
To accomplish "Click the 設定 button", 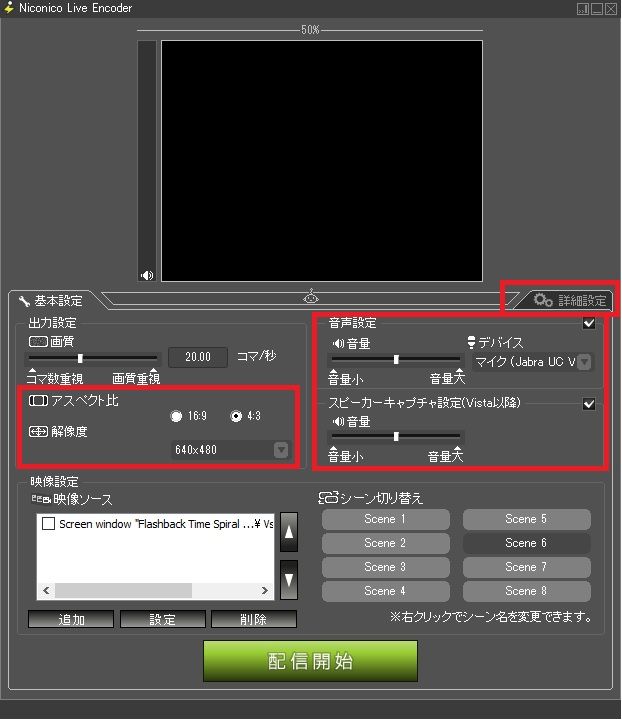I will click(x=163, y=619).
